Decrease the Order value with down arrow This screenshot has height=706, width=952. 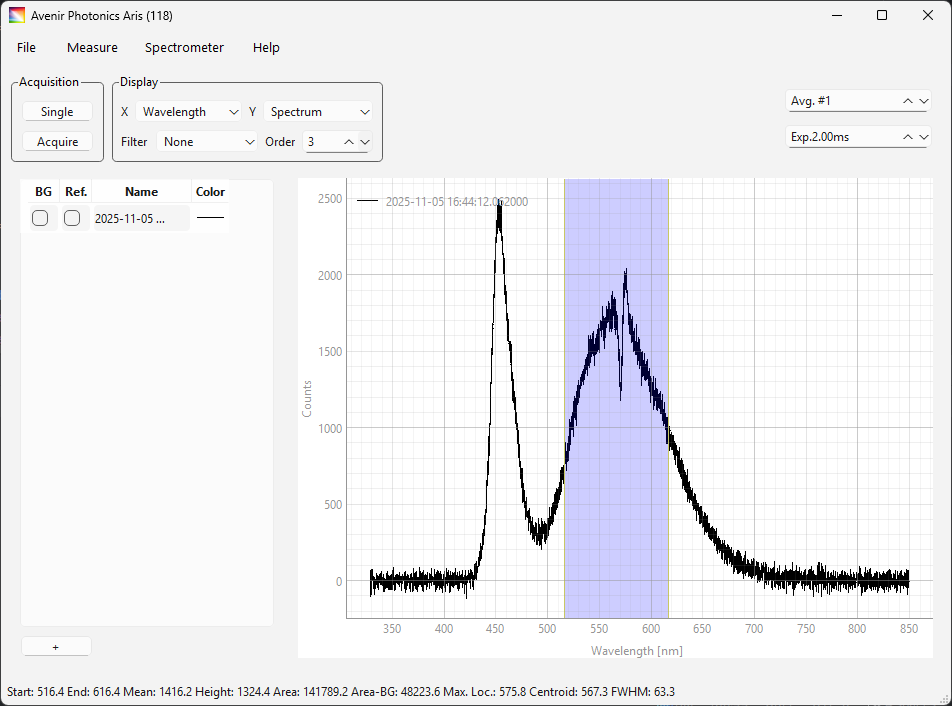point(365,142)
